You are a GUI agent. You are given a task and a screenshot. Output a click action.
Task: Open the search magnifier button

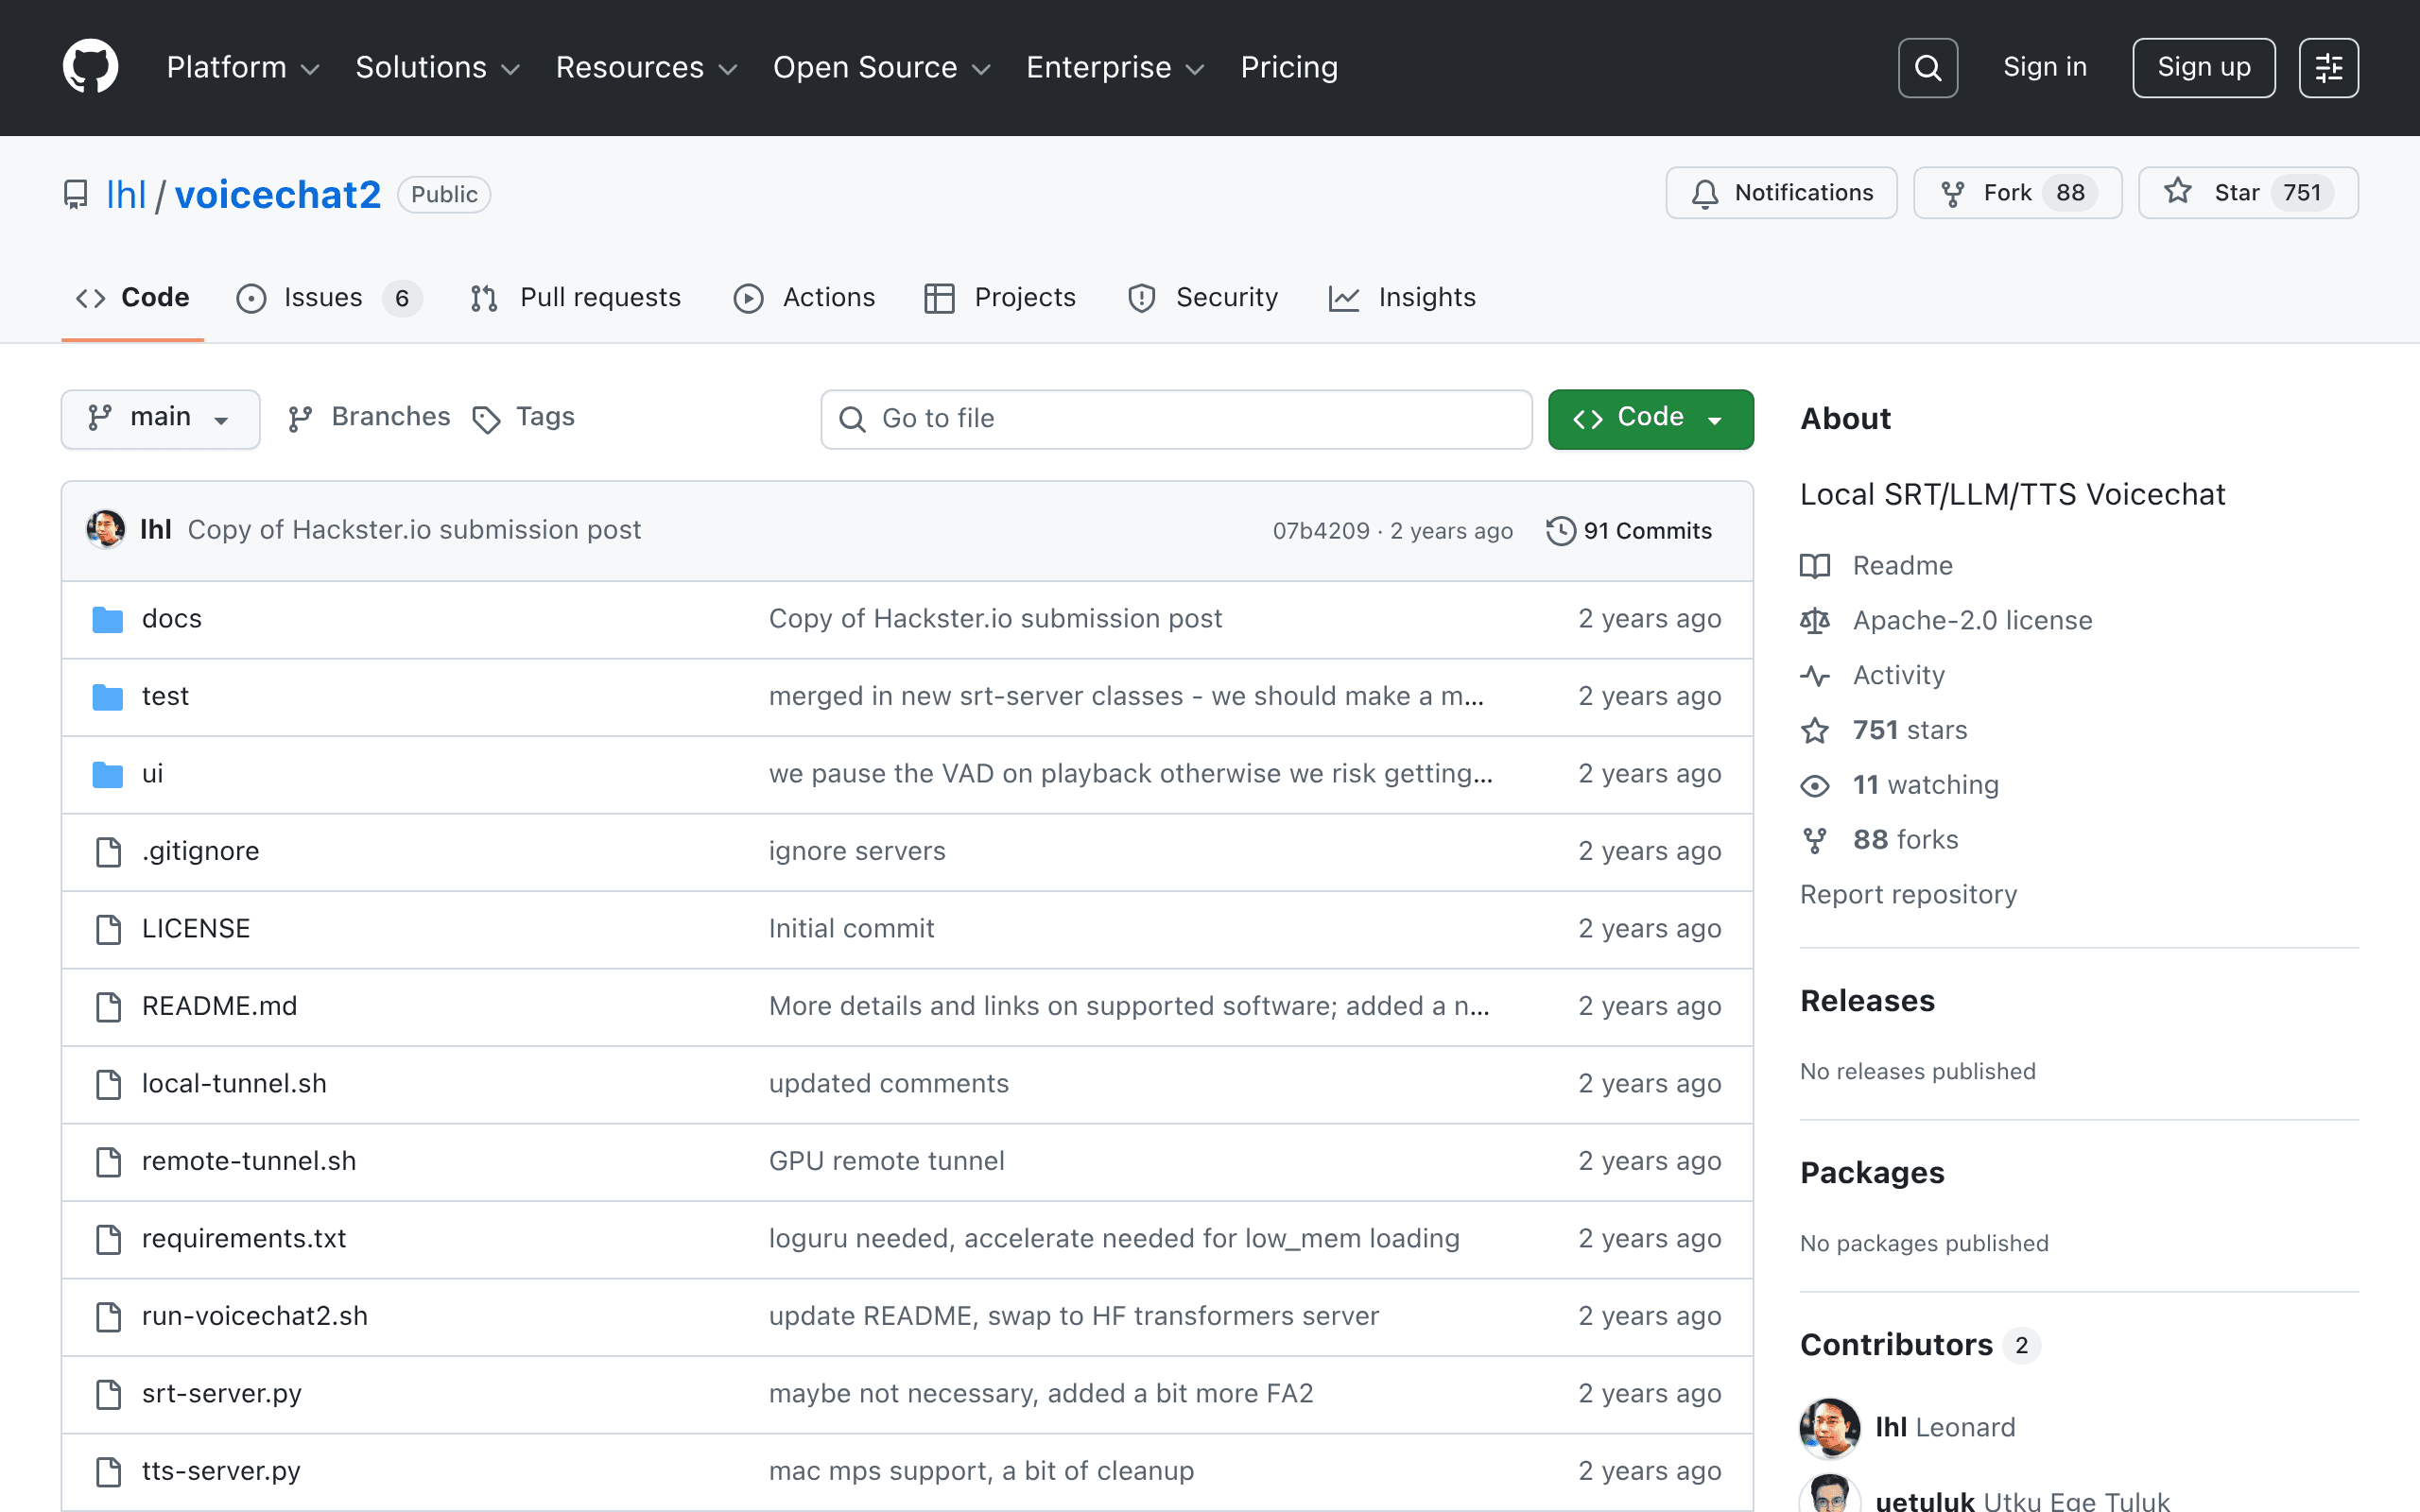coord(1927,68)
